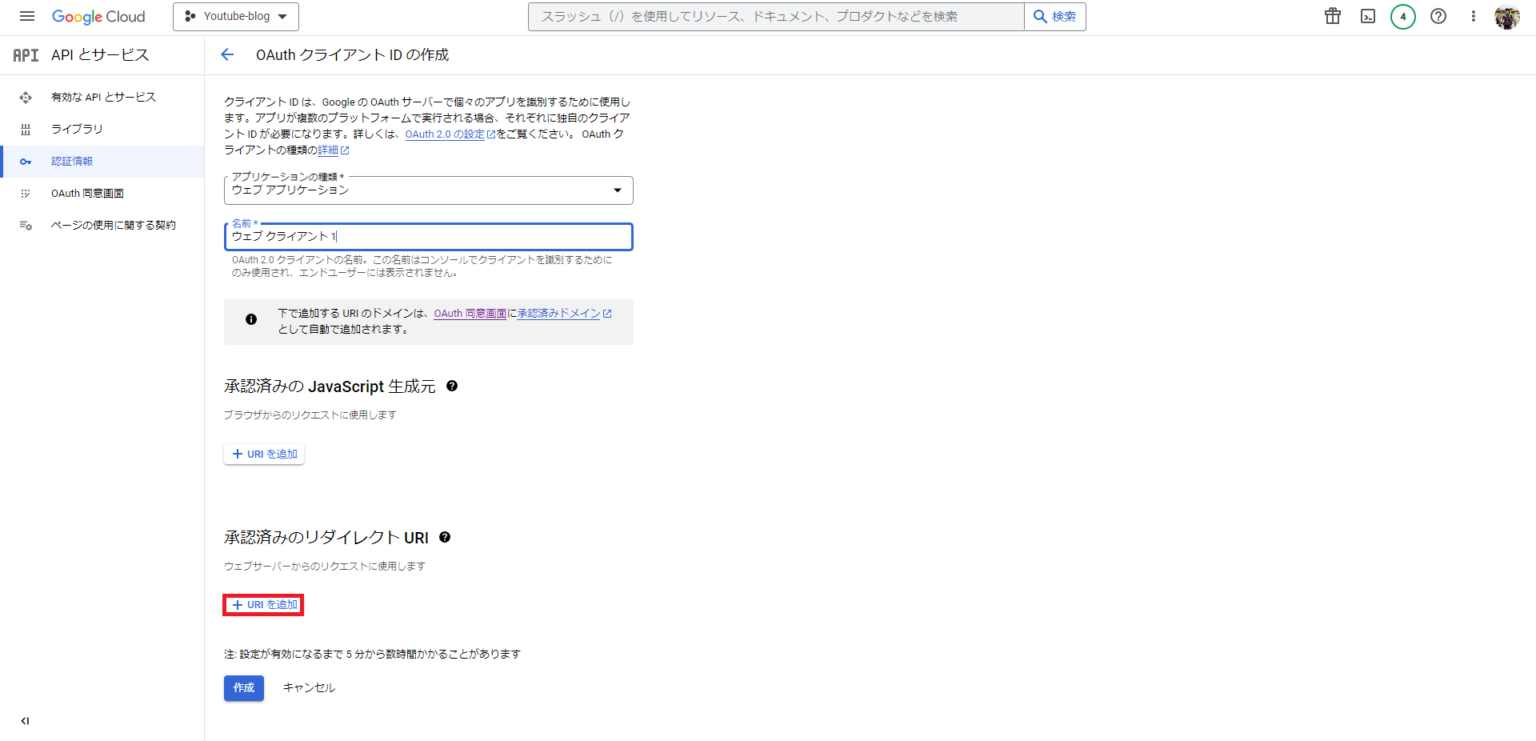Open JavaScript 生成元 help tooltip
The width and height of the screenshot is (1536, 741).
point(451,385)
